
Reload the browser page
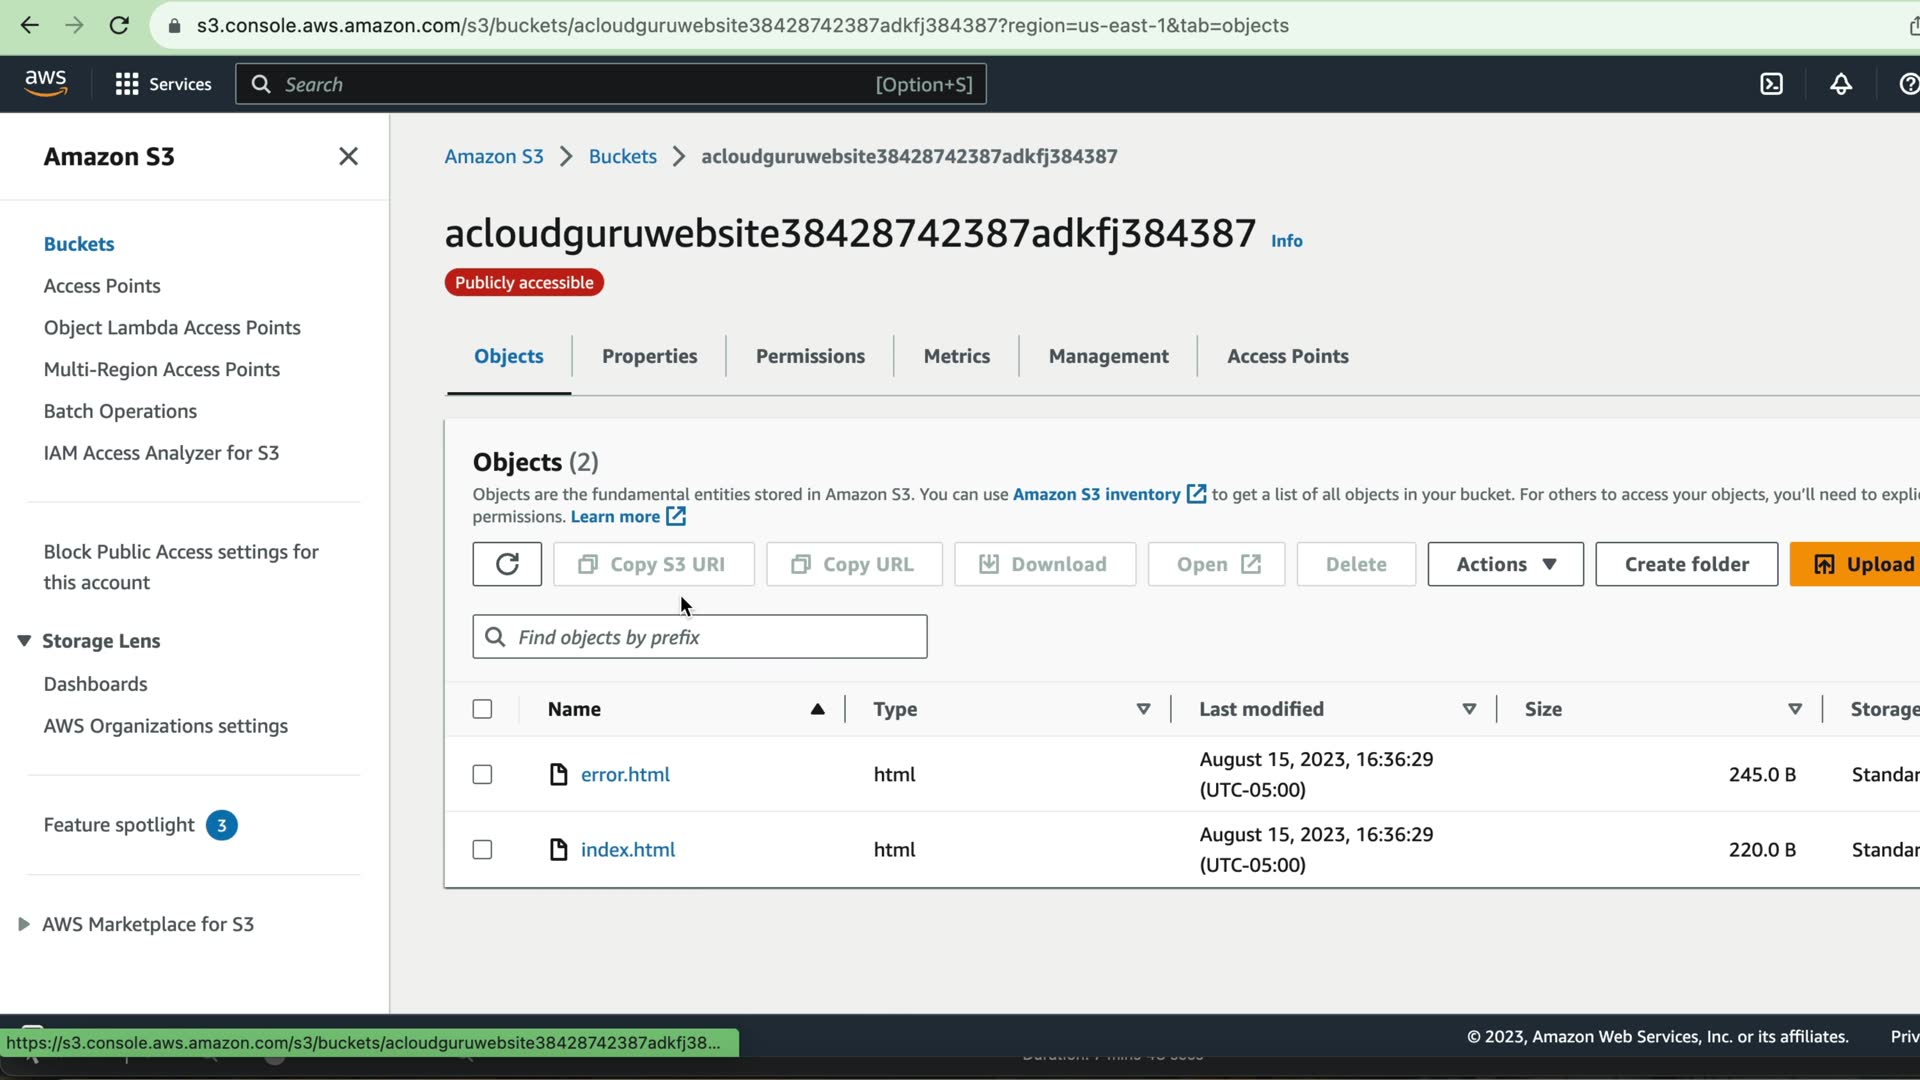(x=119, y=26)
